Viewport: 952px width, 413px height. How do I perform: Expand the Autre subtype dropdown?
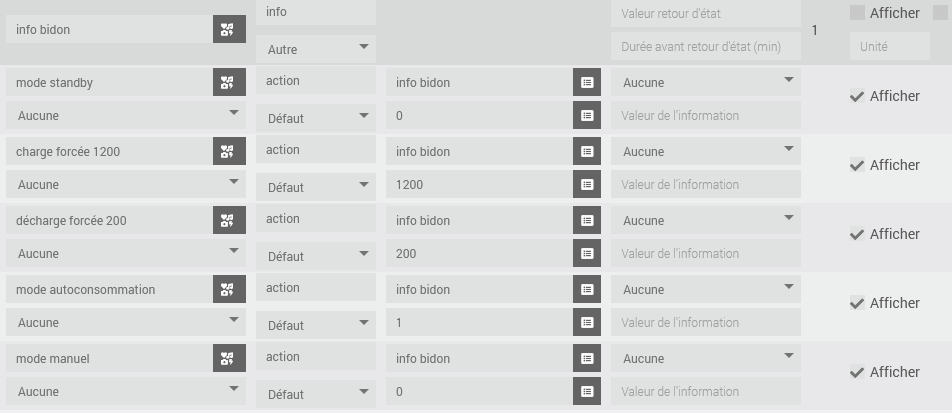(315, 49)
